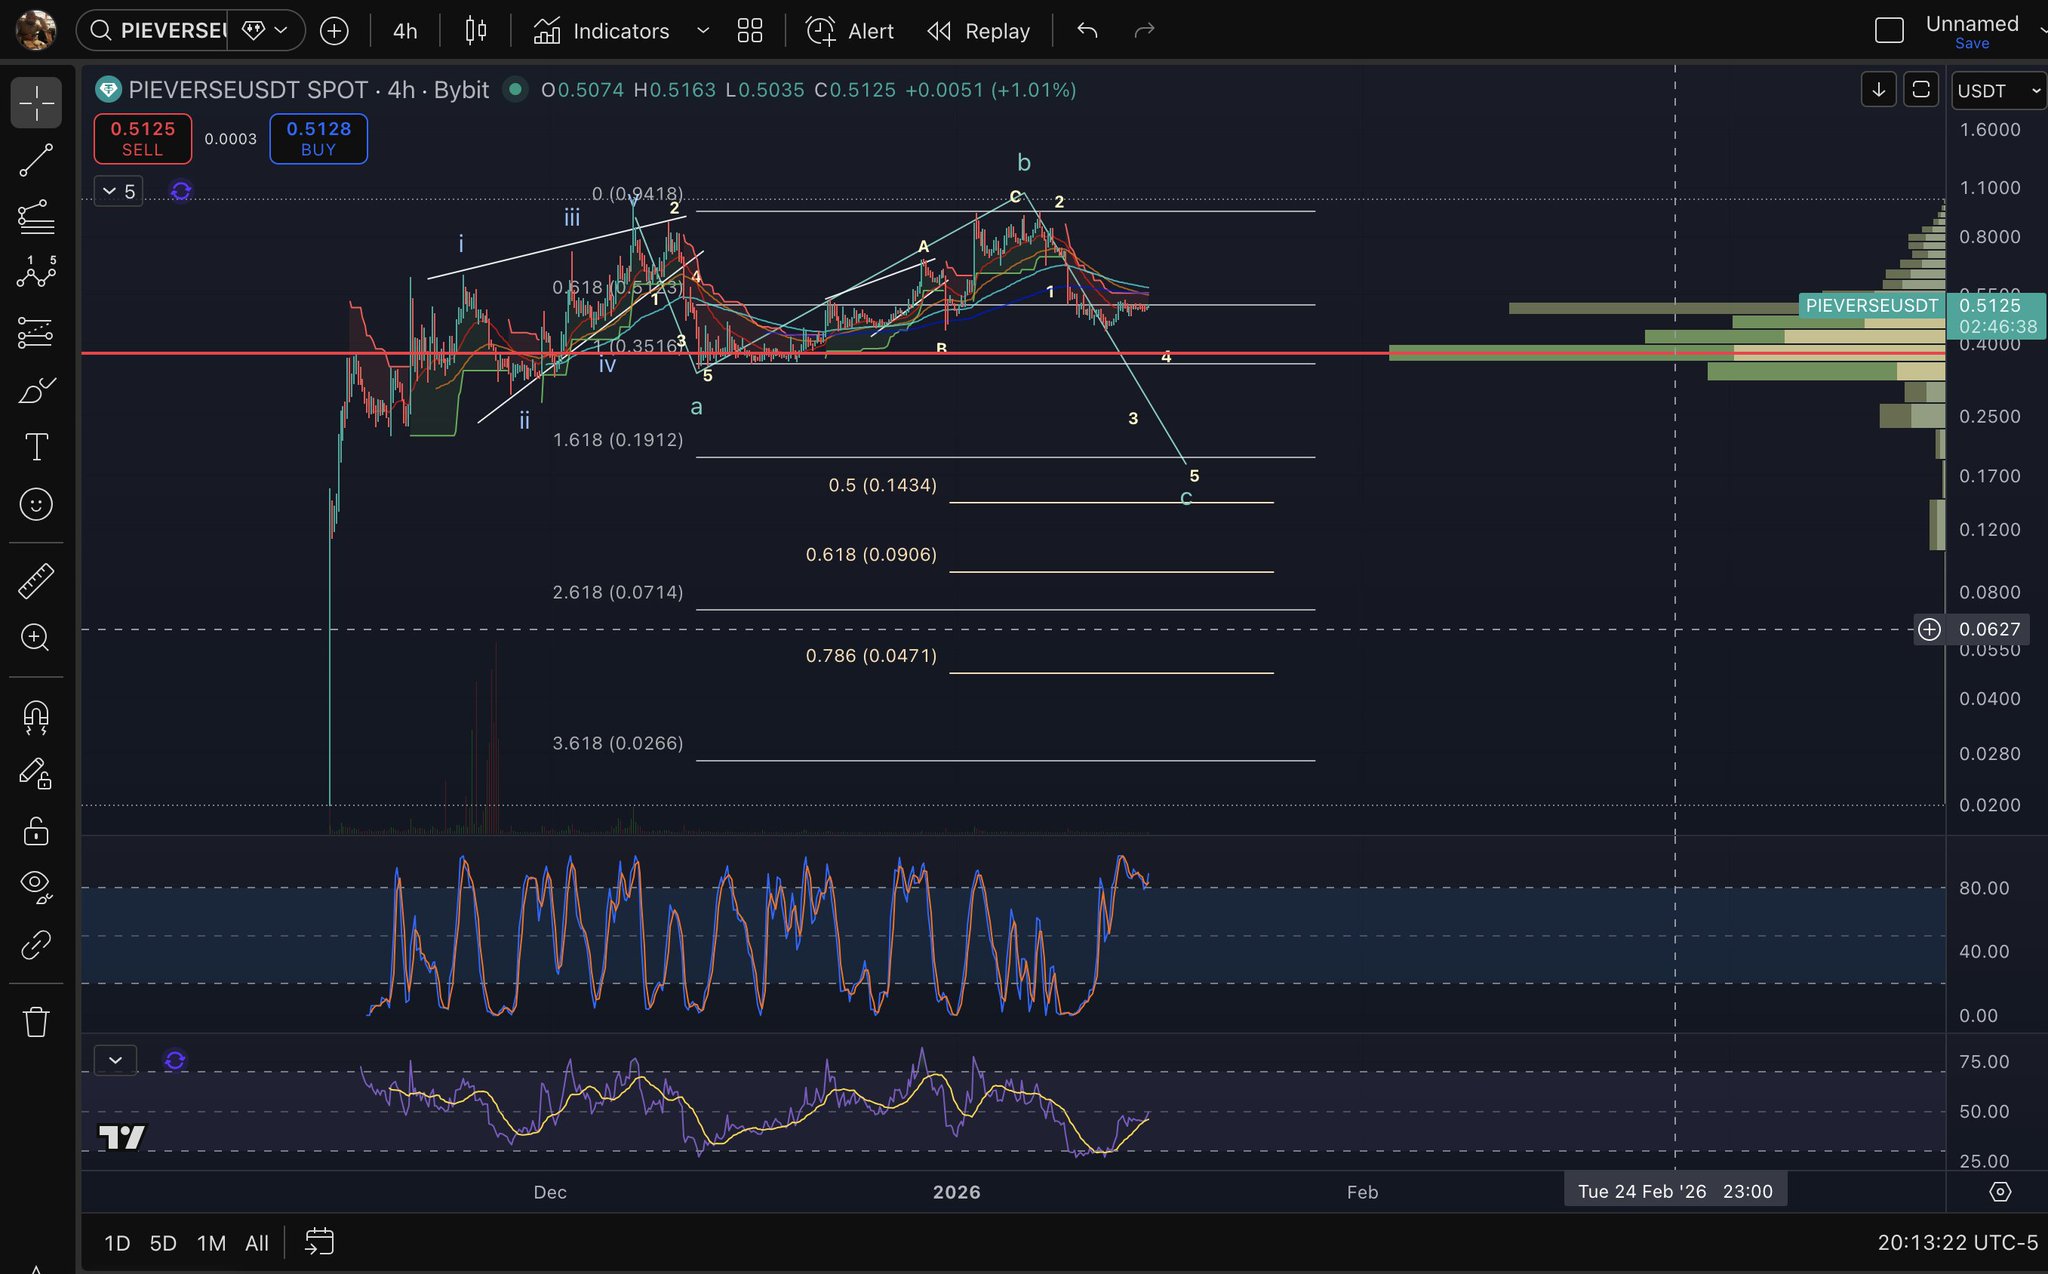
Task: Open the Replay bar mode
Action: pos(979,31)
